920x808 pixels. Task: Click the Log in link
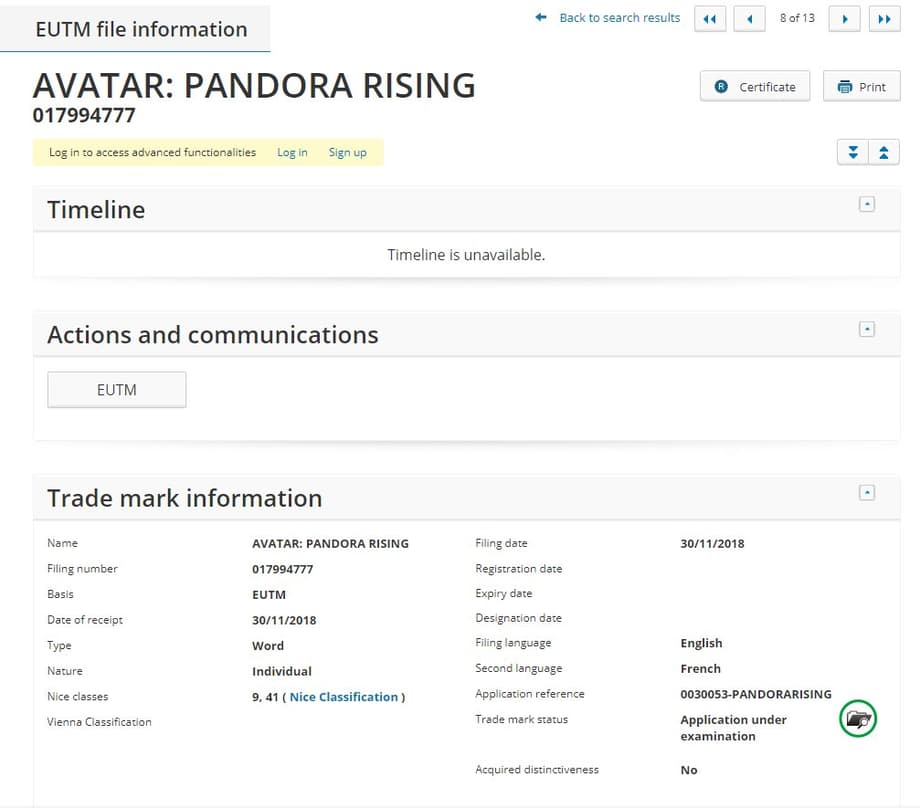pyautogui.click(x=292, y=153)
